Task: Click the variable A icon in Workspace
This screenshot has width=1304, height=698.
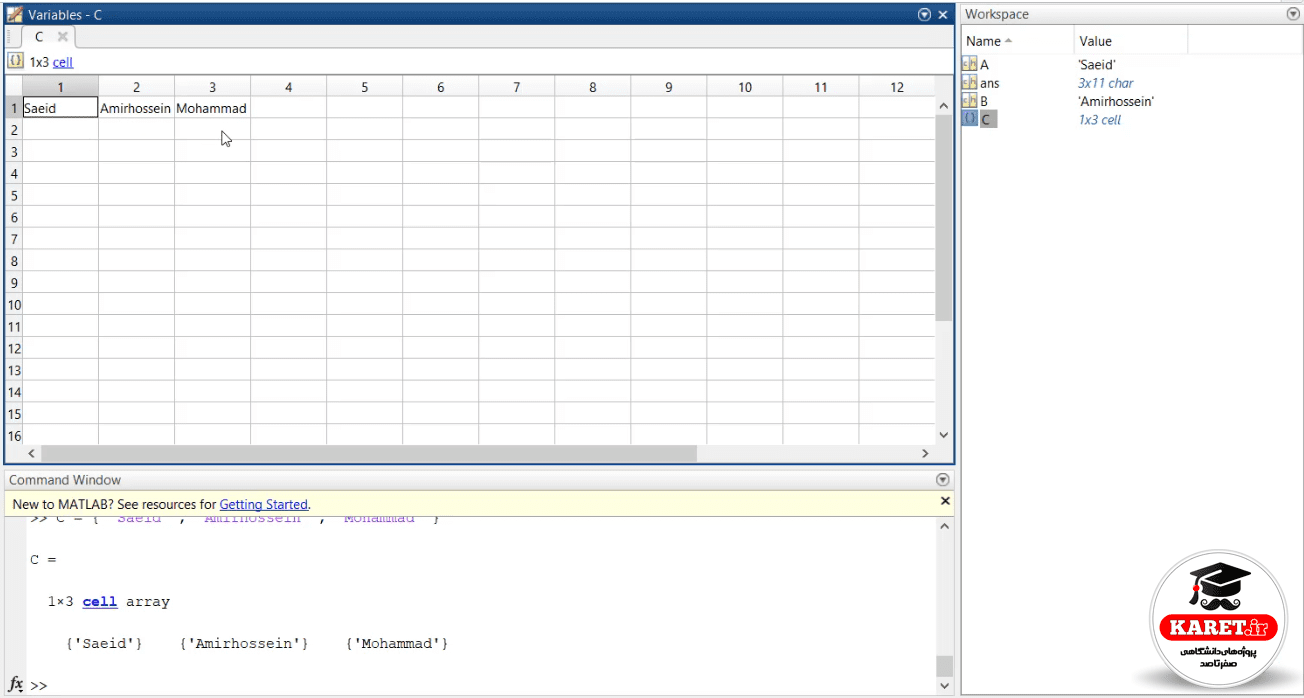Action: coord(969,64)
